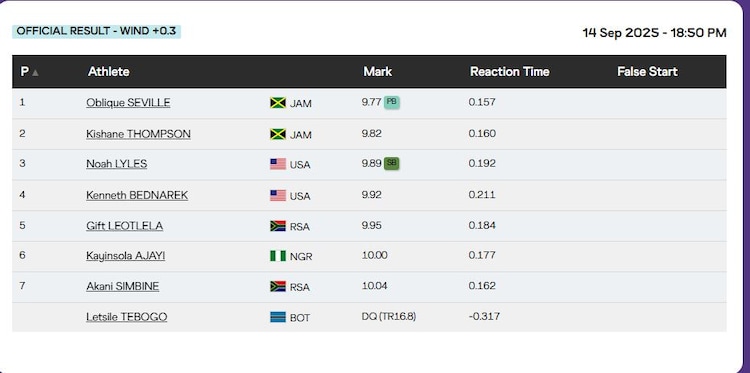Open Oblique SEVILLE athlete profile

128,103
